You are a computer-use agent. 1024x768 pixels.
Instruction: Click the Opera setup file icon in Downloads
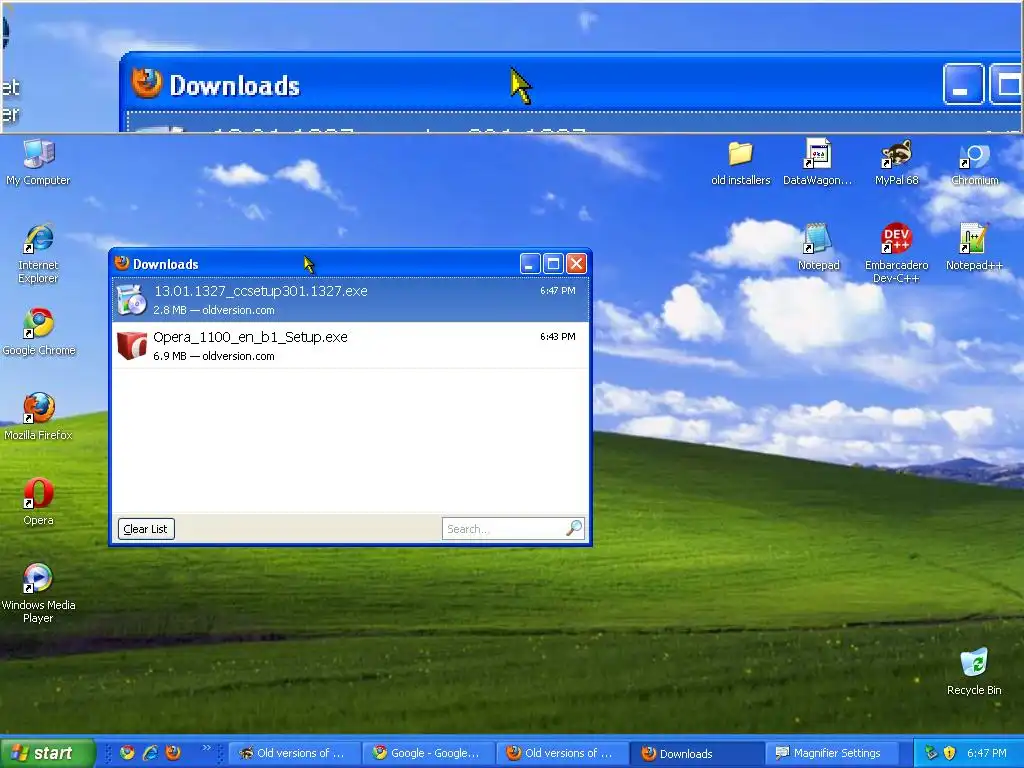click(132, 345)
